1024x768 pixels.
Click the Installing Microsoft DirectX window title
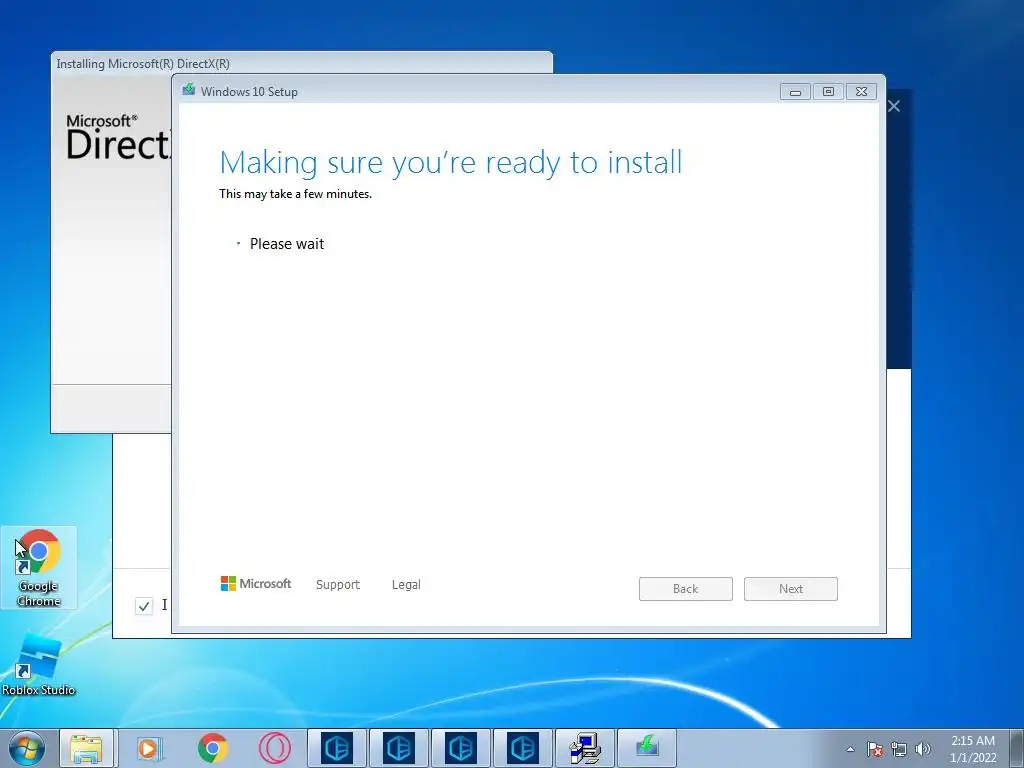(143, 64)
